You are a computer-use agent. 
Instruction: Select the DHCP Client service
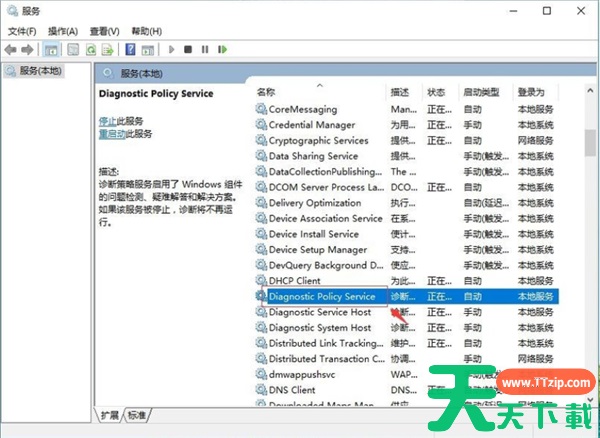tap(407, 281)
